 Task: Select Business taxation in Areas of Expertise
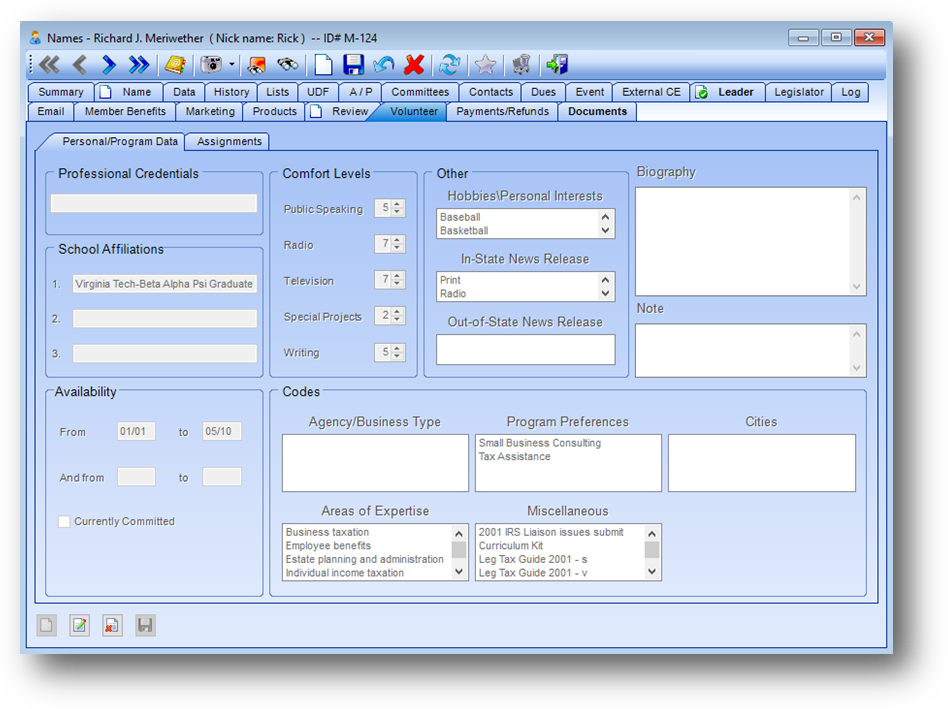[x=327, y=532]
